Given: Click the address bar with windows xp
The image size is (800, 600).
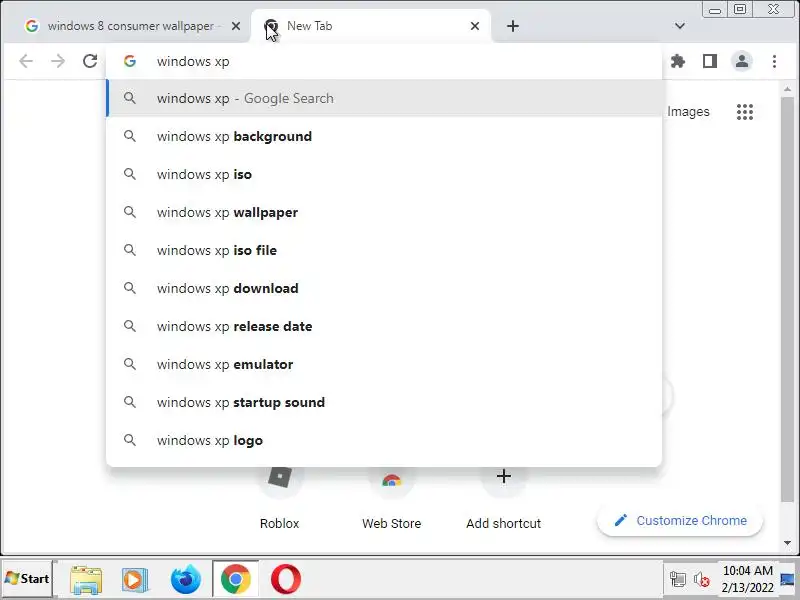Looking at the screenshot, I should point(384,61).
